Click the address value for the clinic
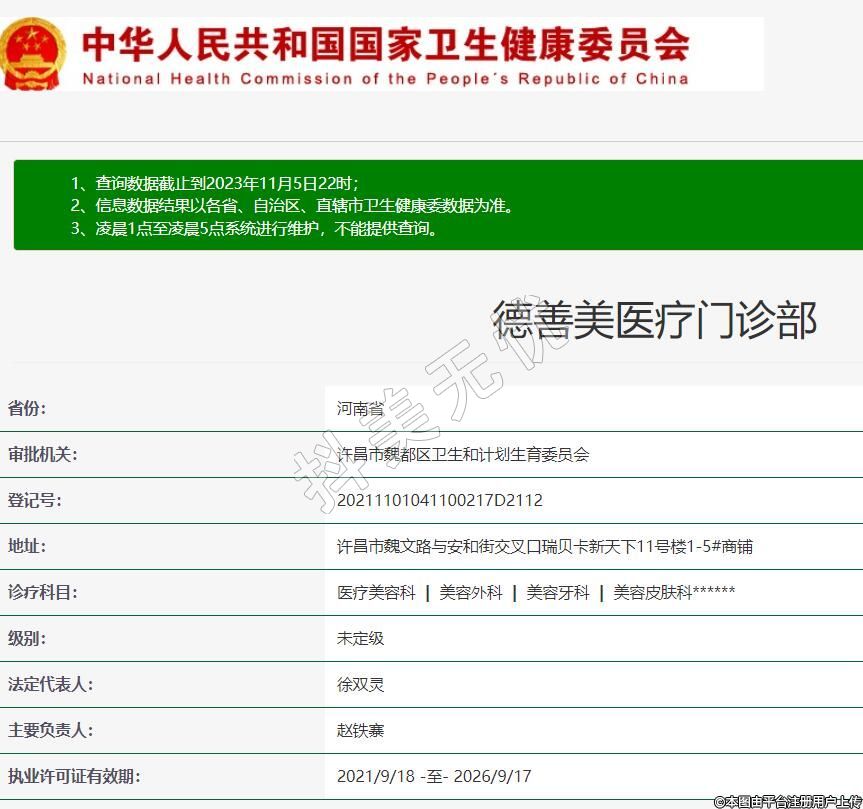Image resolution: width=863 pixels, height=809 pixels. pos(545,546)
